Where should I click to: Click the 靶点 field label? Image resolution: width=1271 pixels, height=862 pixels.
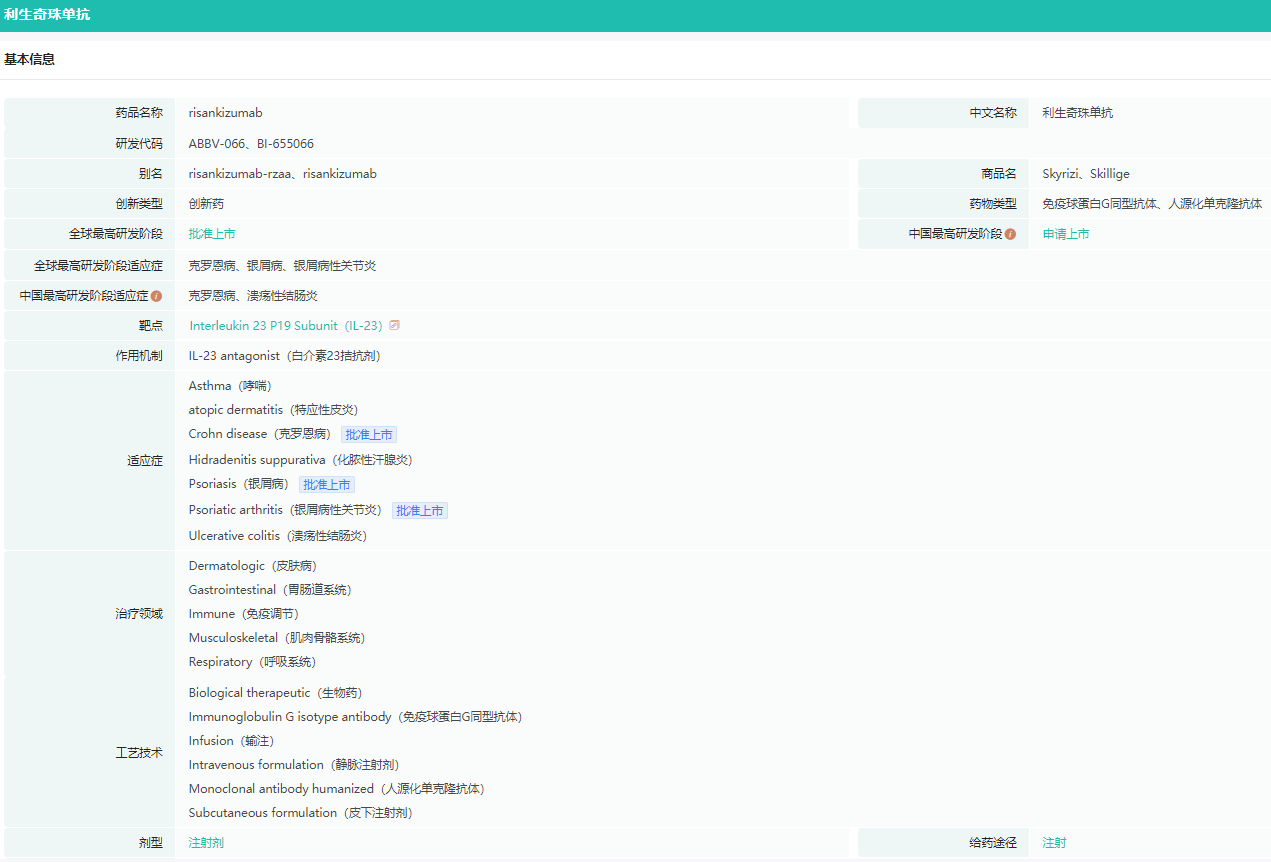click(x=151, y=326)
